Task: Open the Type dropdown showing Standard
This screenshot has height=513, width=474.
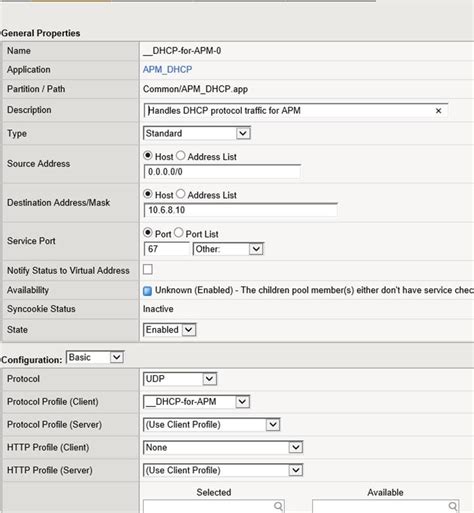Action: coord(197,133)
